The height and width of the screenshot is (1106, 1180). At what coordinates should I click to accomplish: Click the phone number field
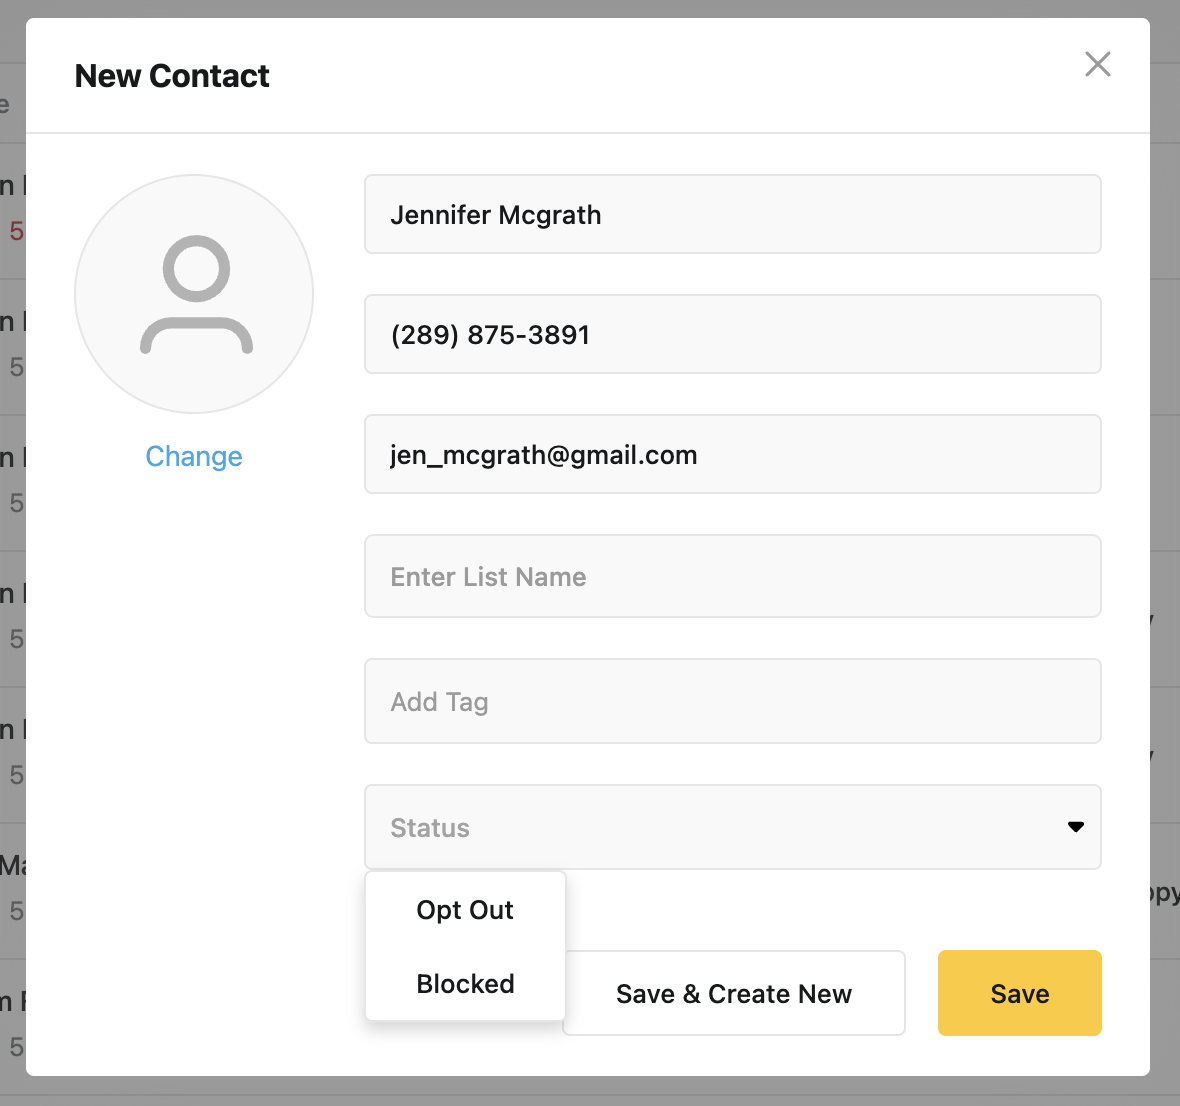click(x=732, y=334)
